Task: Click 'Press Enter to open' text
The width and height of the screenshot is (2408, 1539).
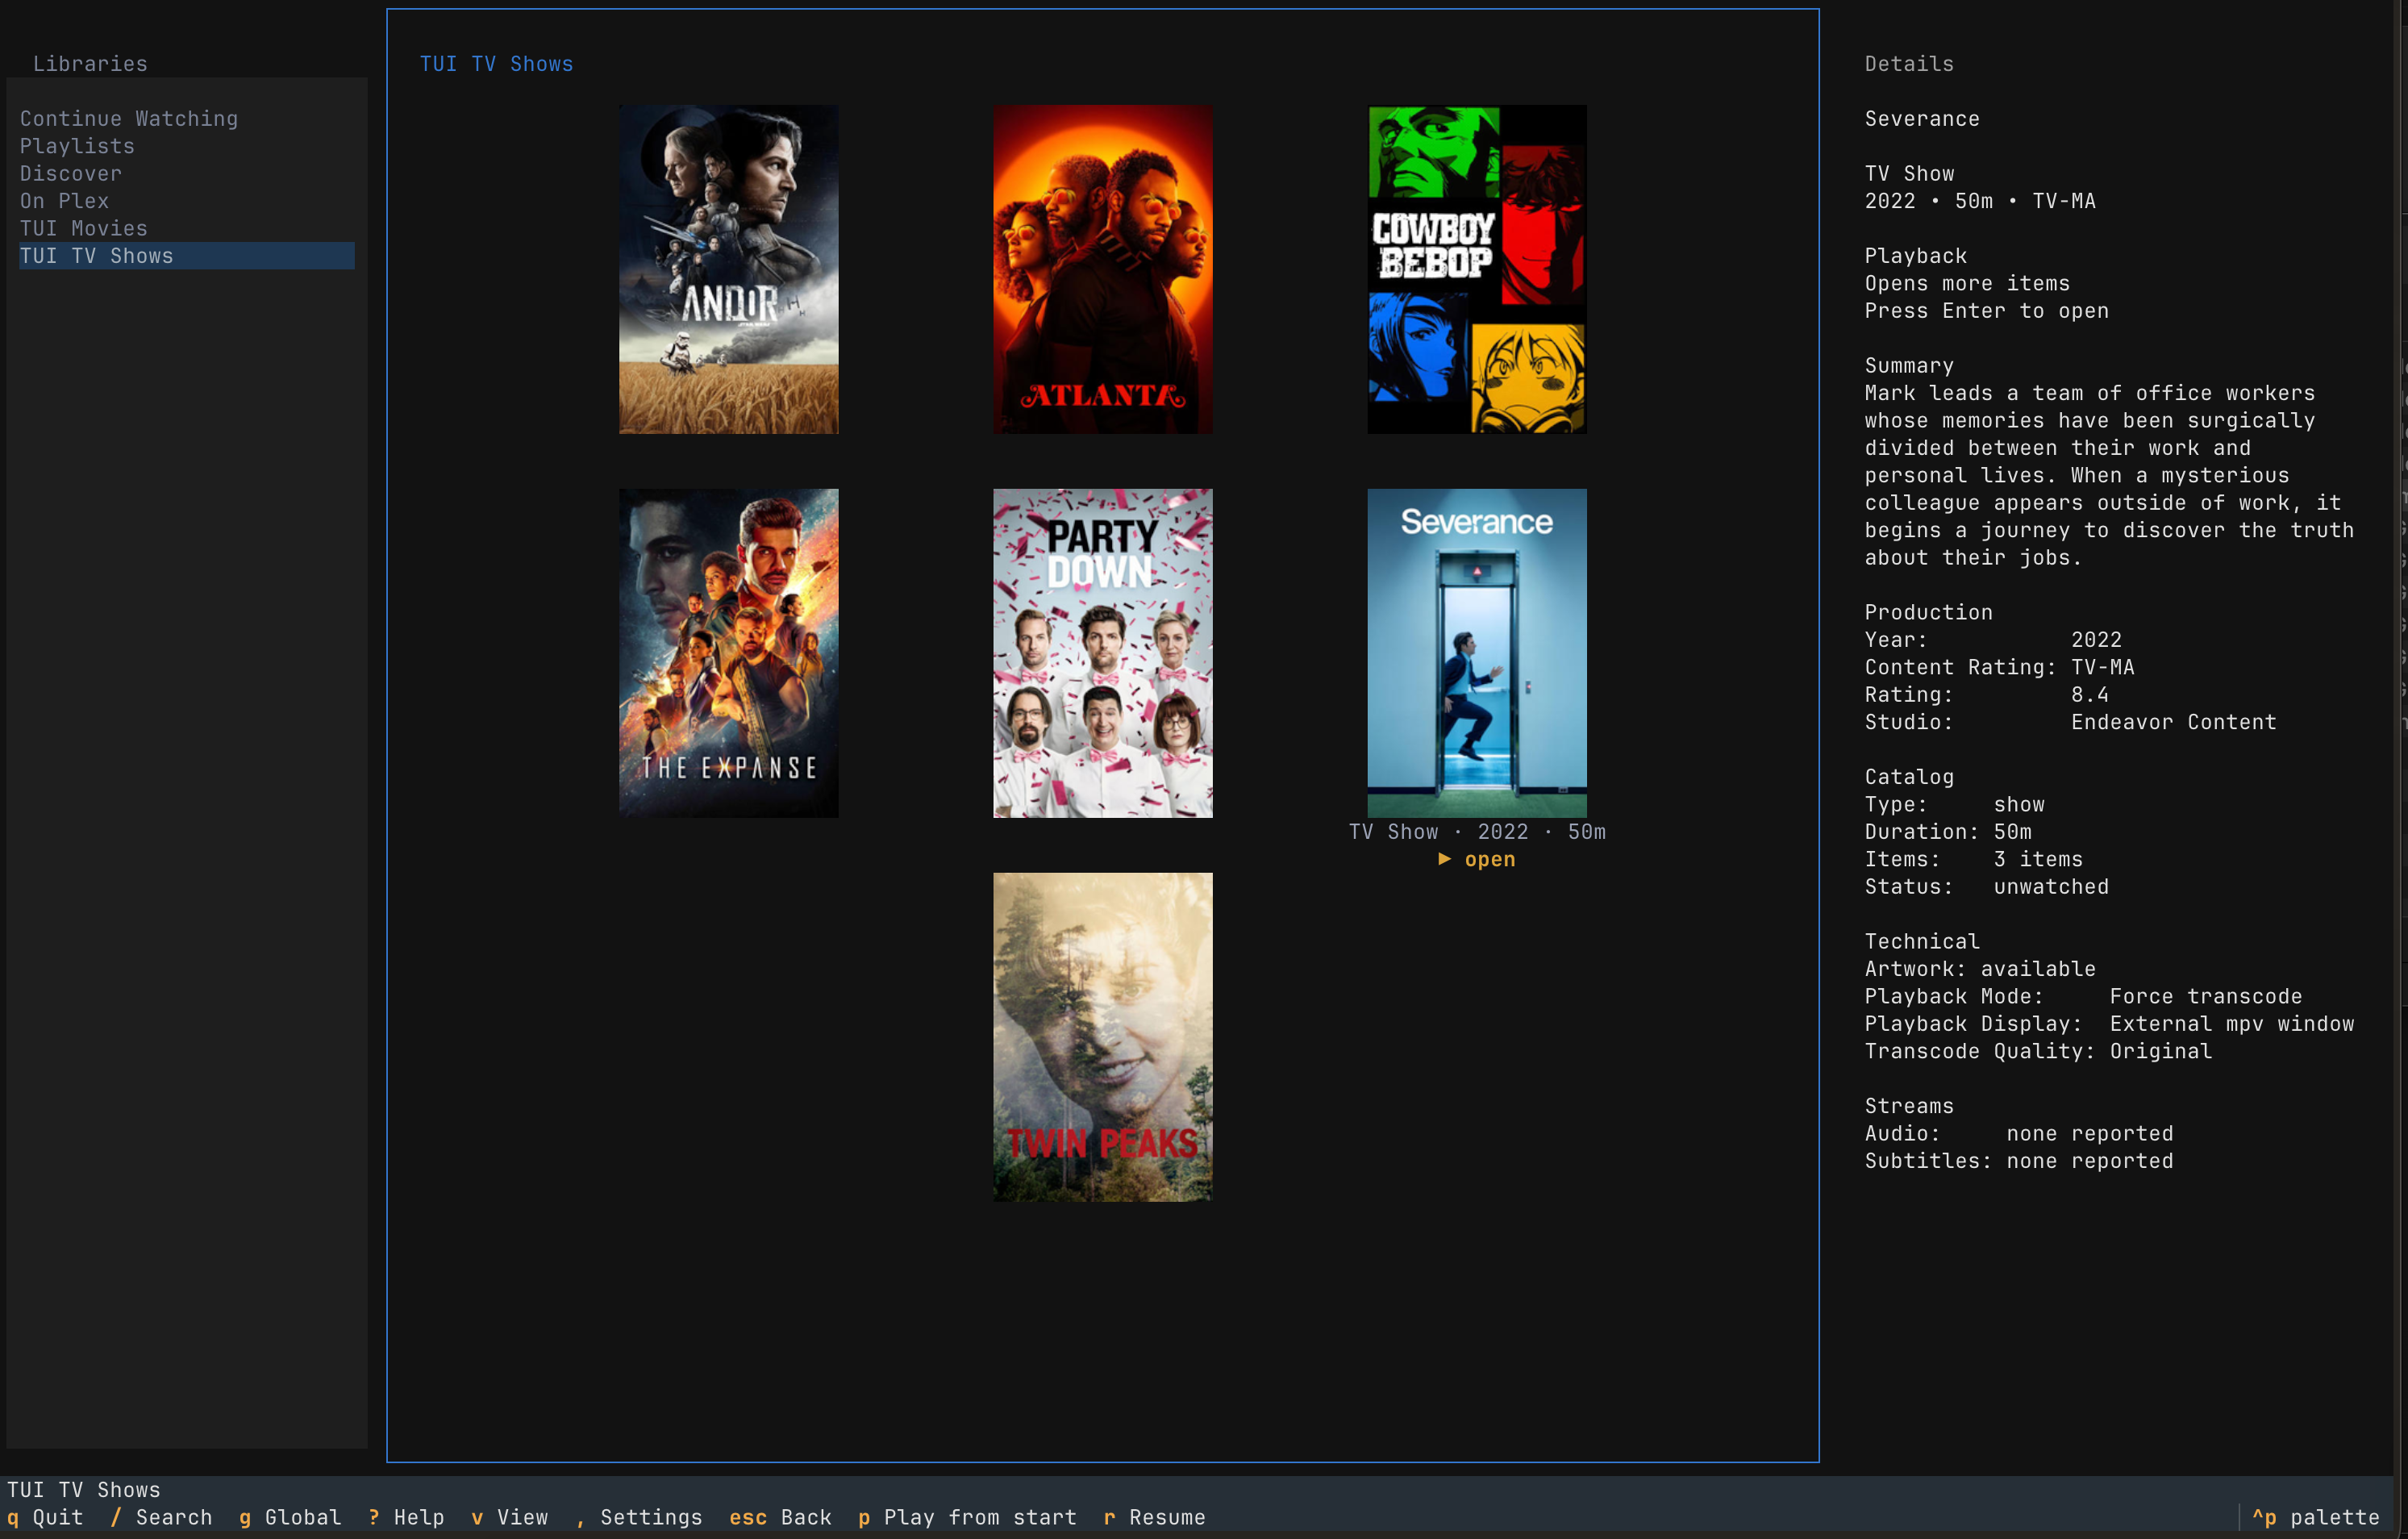Action: pos(1986,311)
